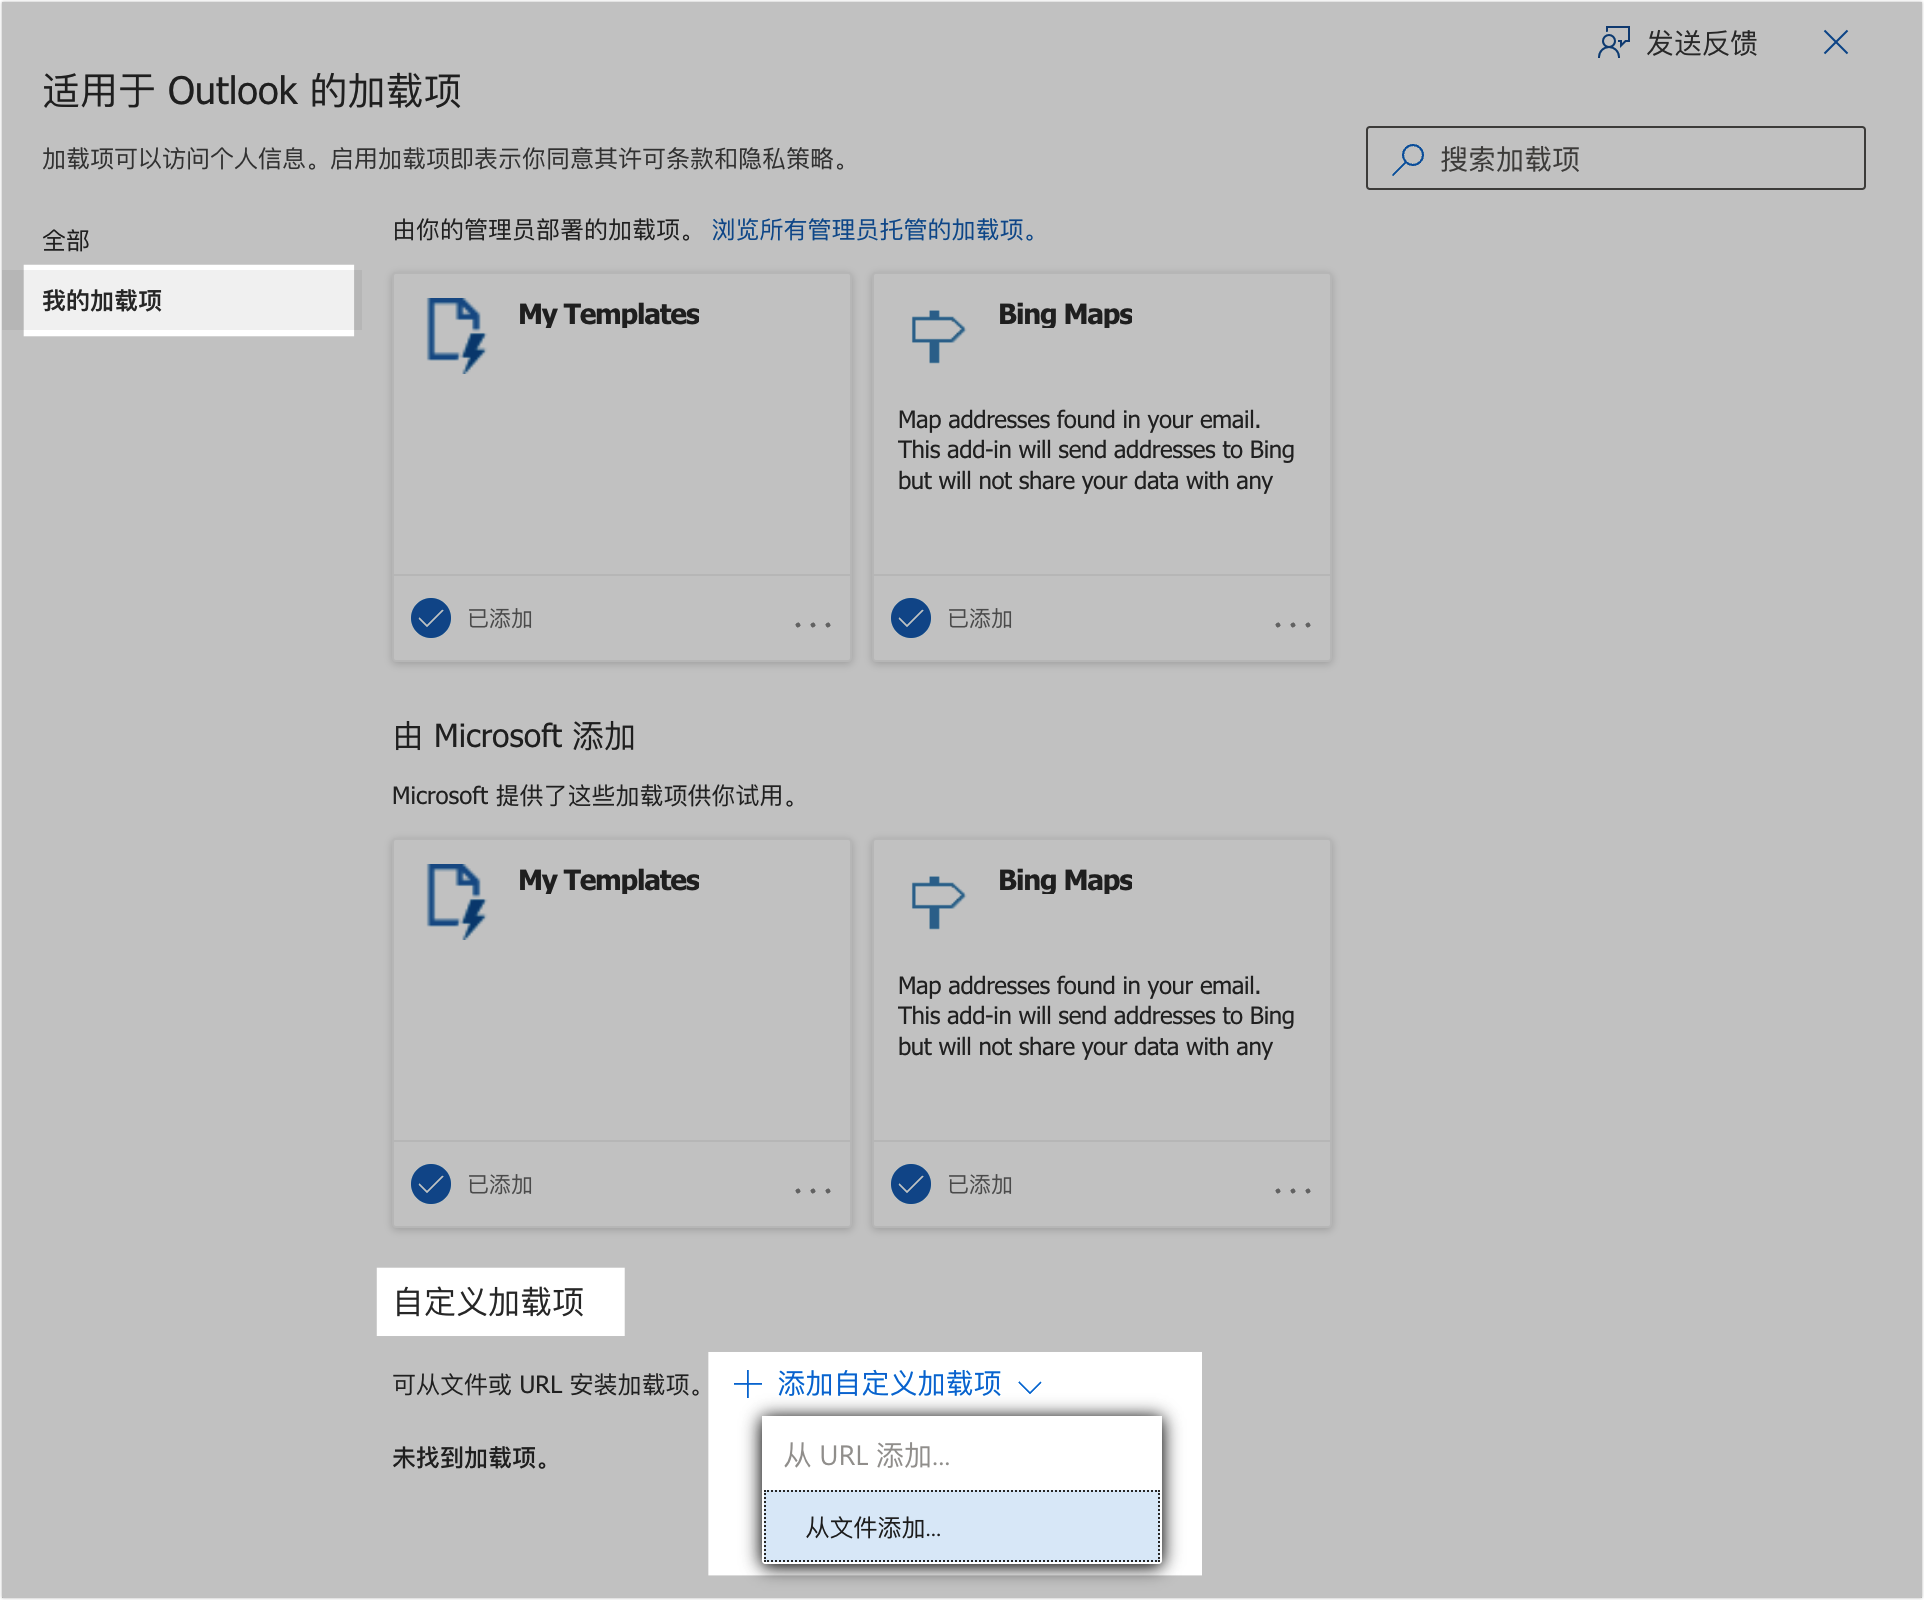Click My Templates icon under Microsoft-added section

click(456, 900)
